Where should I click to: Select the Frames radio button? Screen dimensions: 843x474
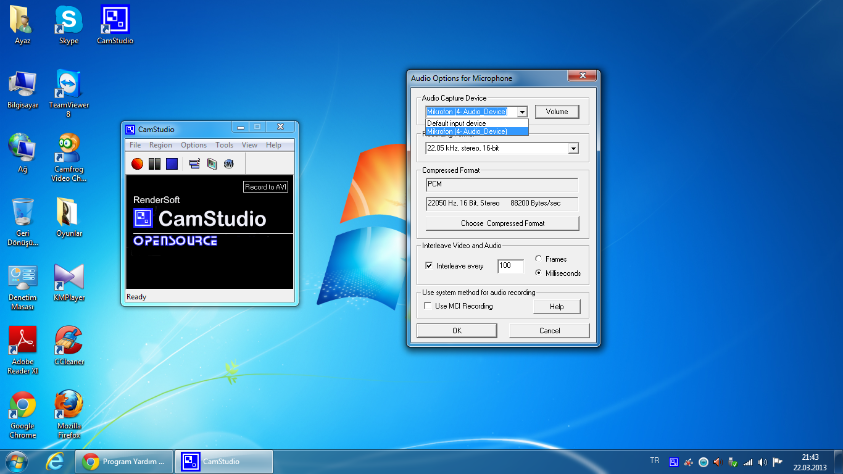539,259
